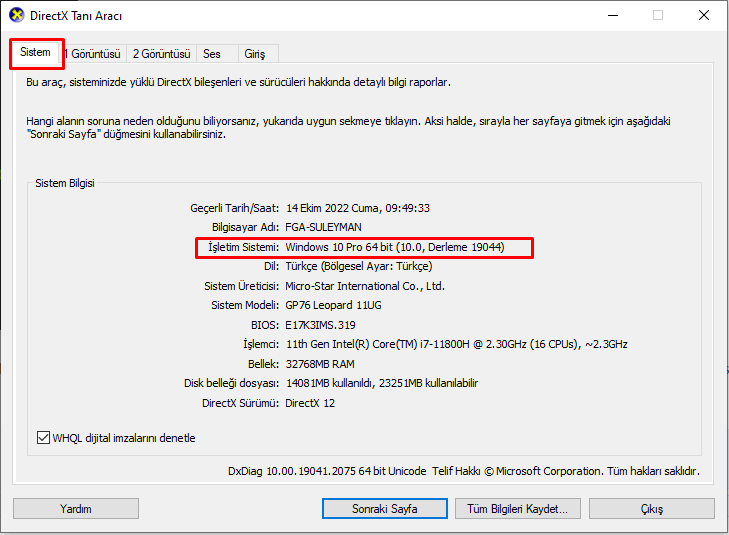Viewport: 729px width, 535px height.
Task: Click the DirectX Sürümü label
Action: [x=240, y=403]
